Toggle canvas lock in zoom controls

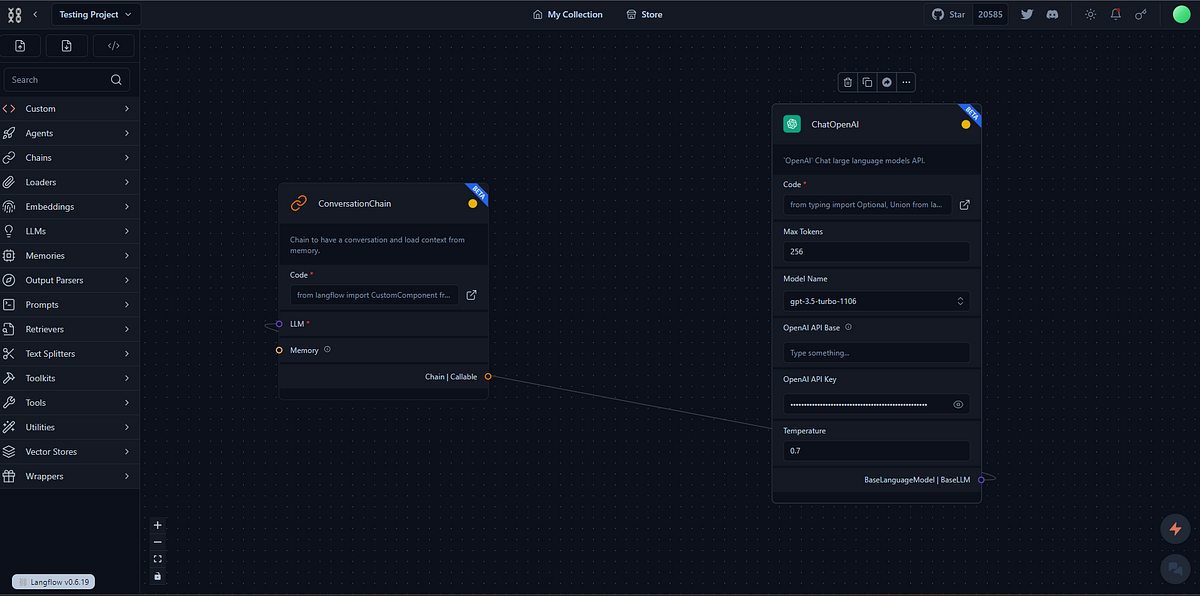tap(157, 575)
